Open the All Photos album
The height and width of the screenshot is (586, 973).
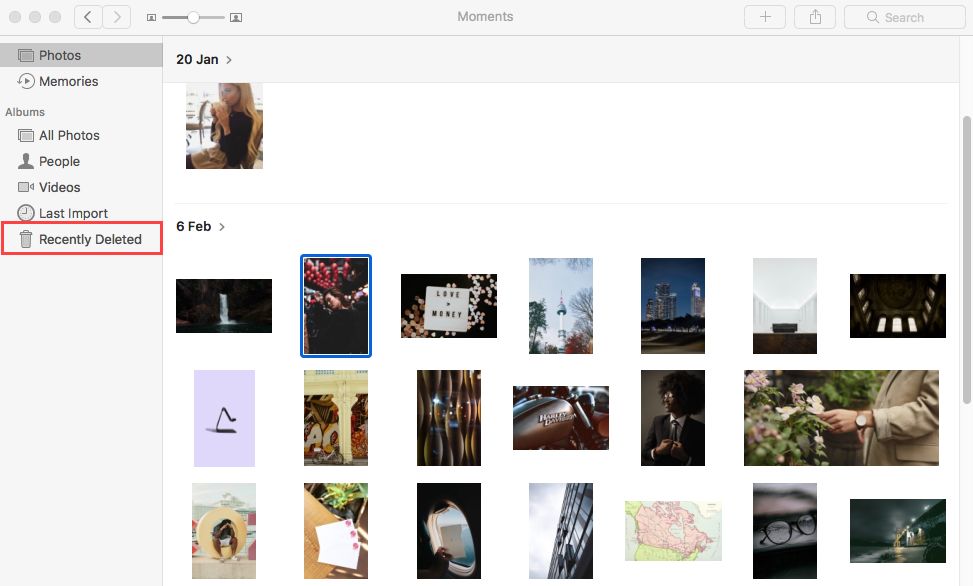(x=69, y=136)
